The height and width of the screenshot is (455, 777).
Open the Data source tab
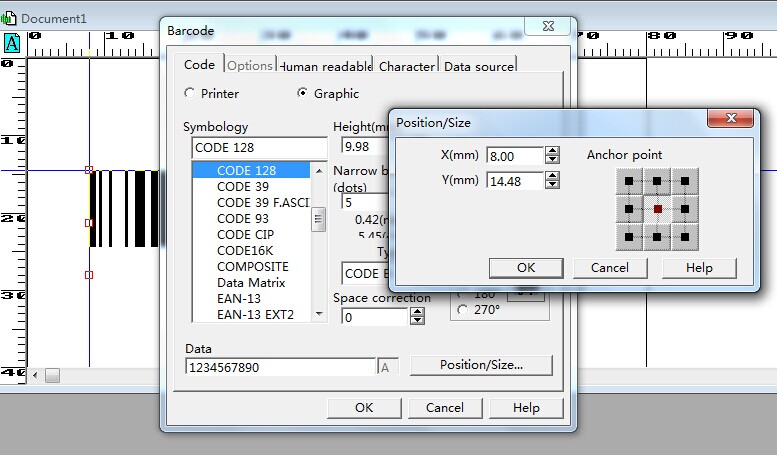478,66
